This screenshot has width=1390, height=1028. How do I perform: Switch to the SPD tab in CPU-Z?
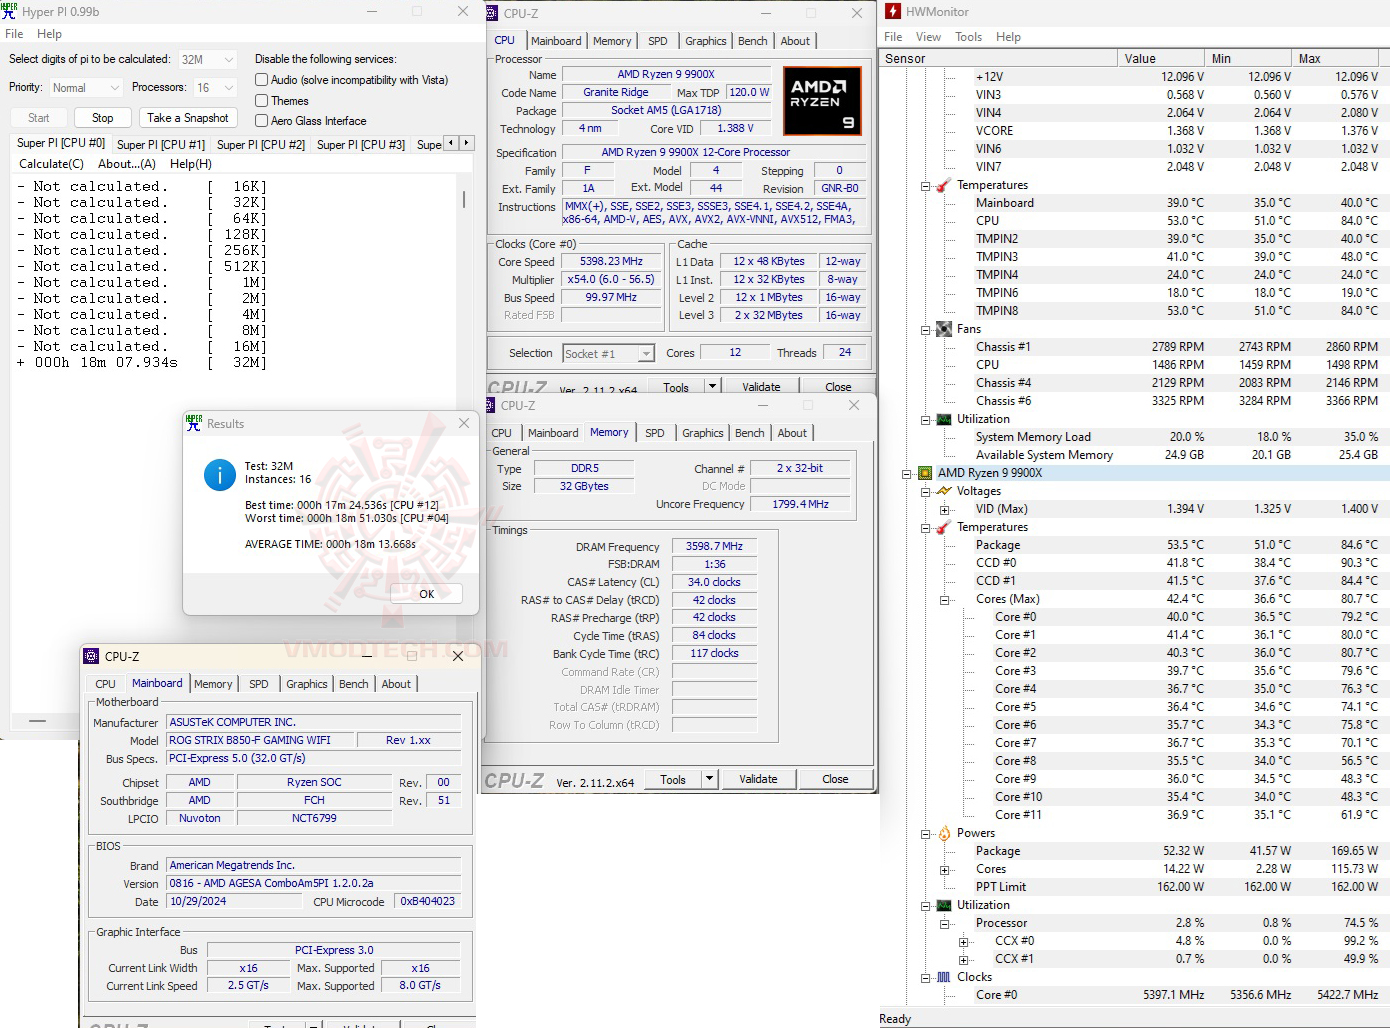(658, 40)
